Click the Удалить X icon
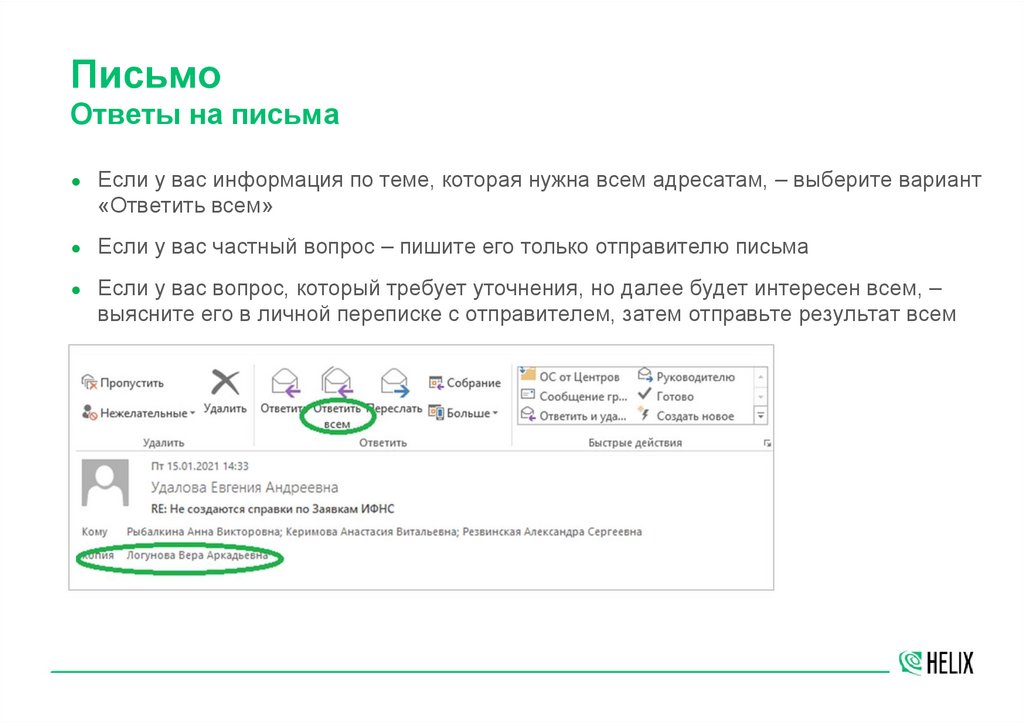The image size is (1024, 723). click(x=225, y=382)
